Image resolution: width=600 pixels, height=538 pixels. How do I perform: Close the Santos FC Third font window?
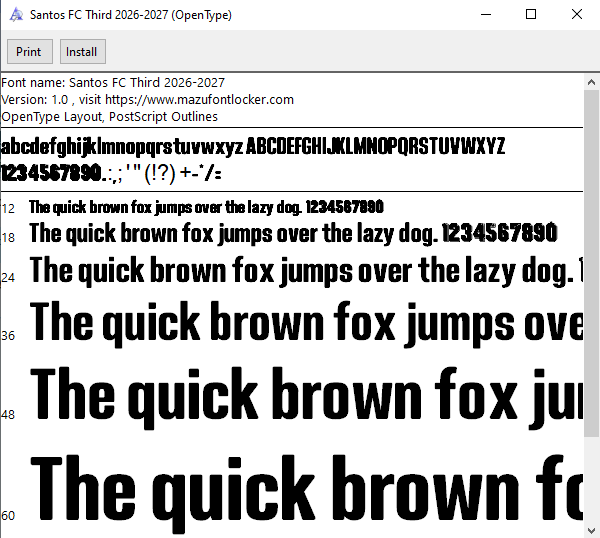pos(577,15)
